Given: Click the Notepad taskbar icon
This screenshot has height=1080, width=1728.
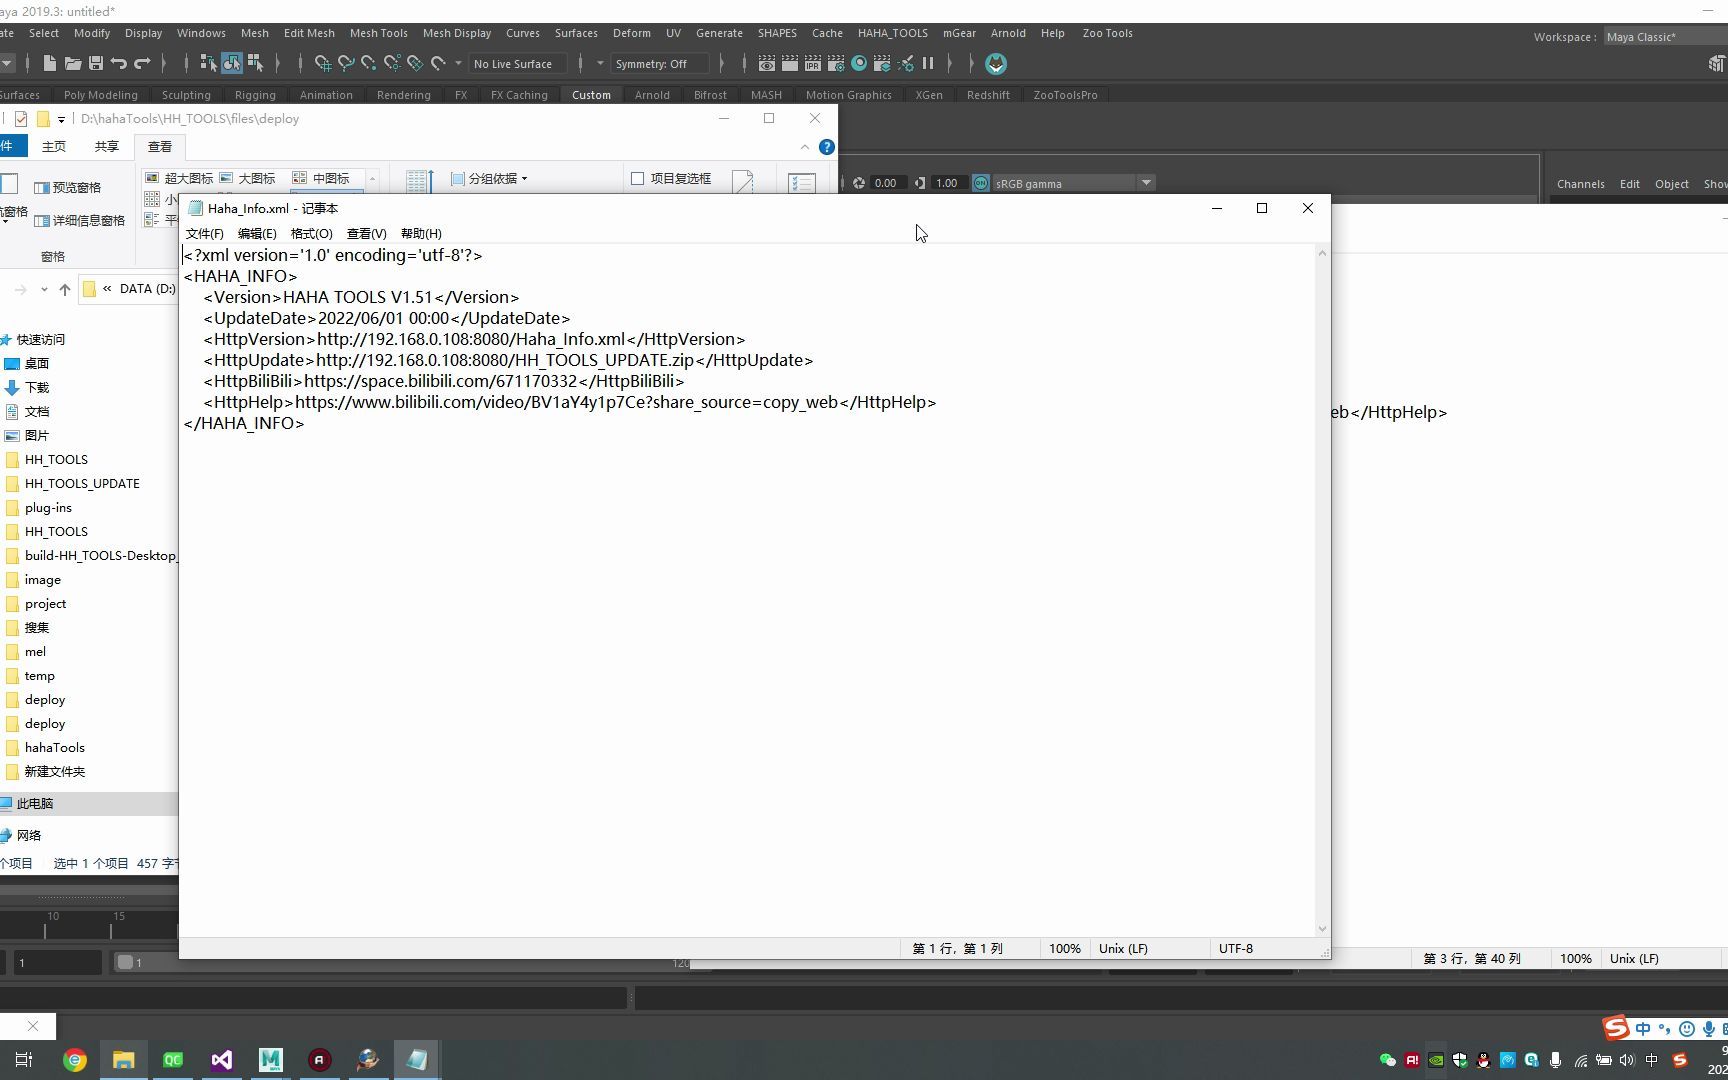Looking at the screenshot, I should point(417,1059).
